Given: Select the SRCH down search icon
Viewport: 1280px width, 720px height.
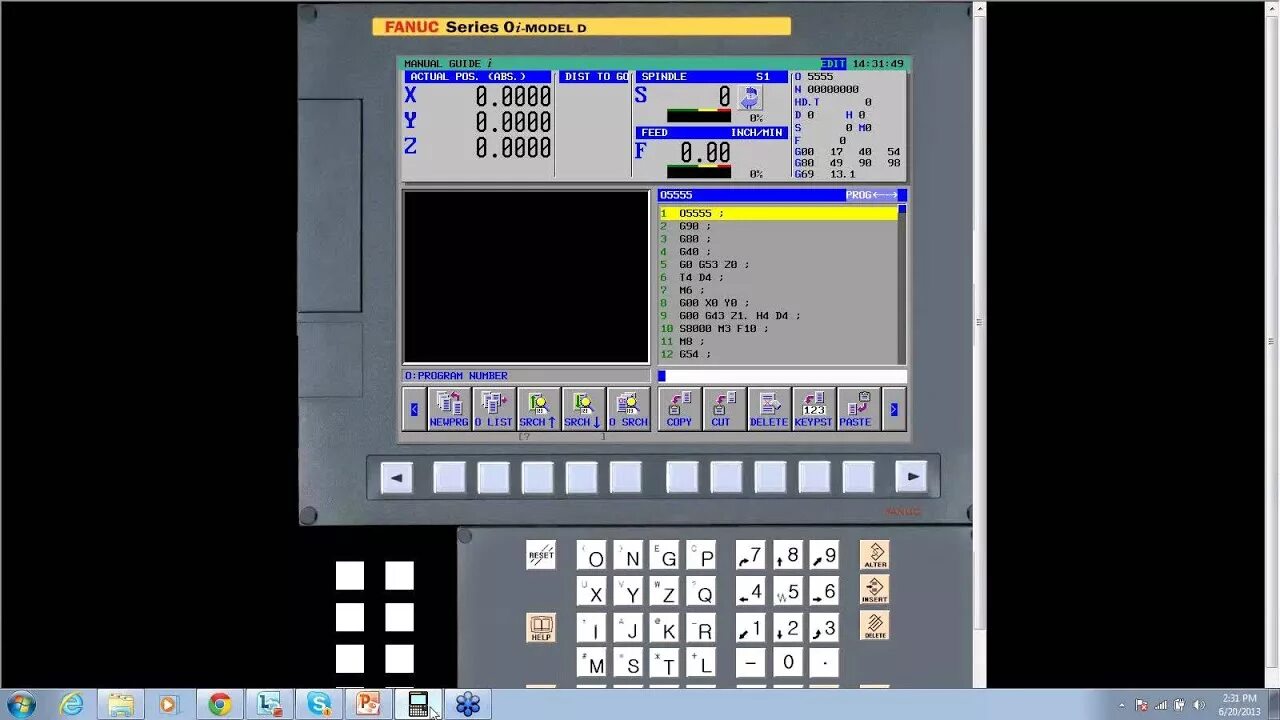Looking at the screenshot, I should pos(583,409).
